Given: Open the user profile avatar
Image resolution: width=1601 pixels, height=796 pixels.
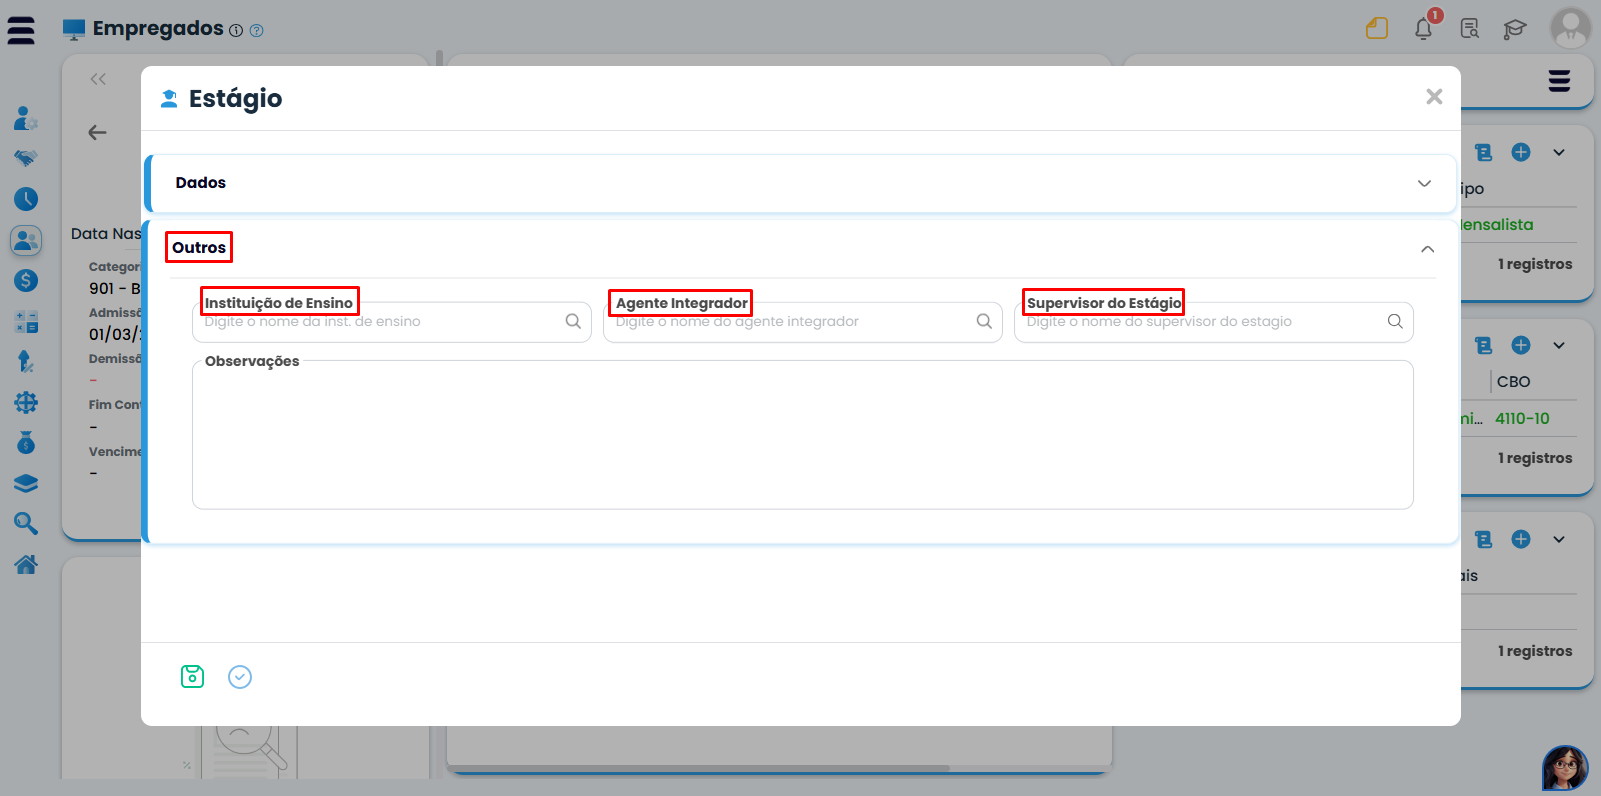Looking at the screenshot, I should [x=1570, y=28].
